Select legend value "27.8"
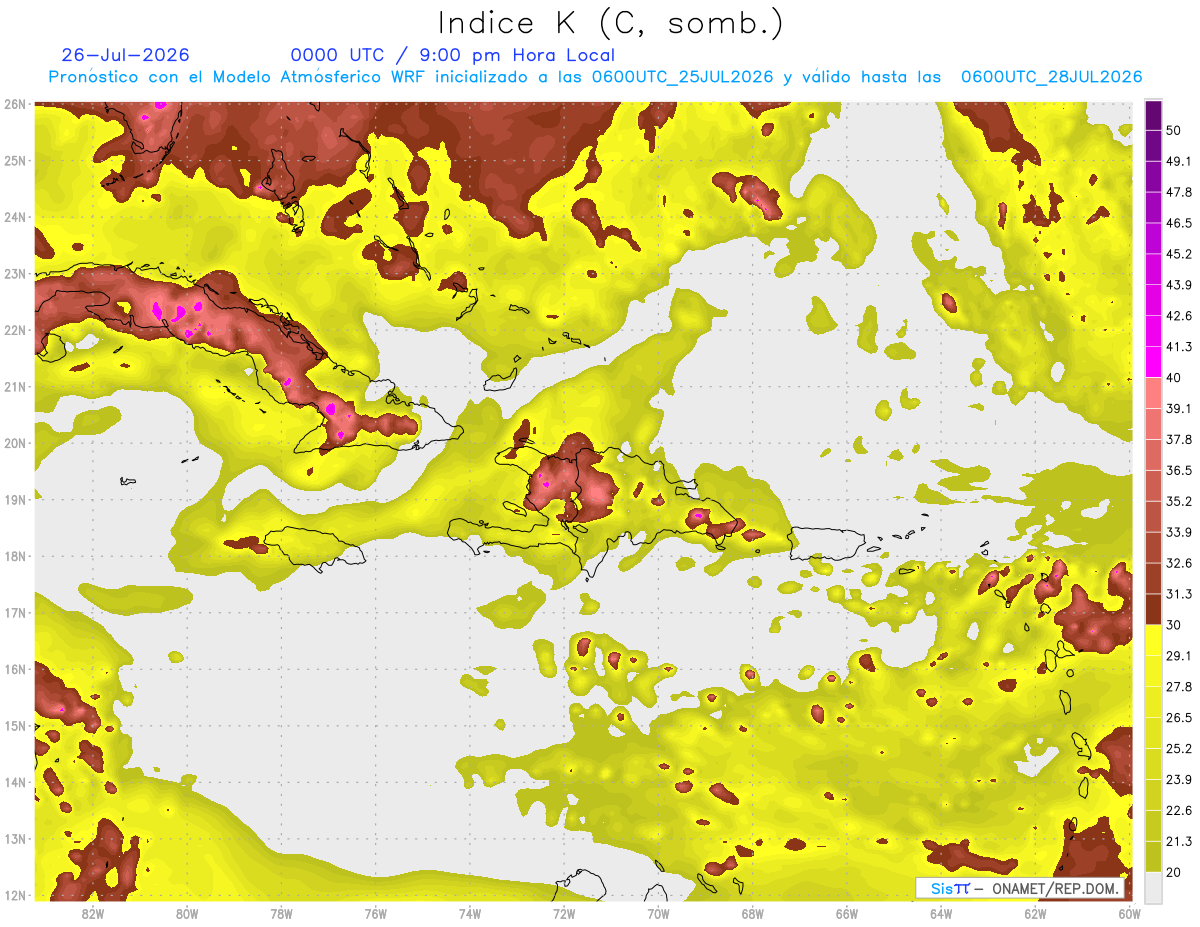The image size is (1200, 927). [x=1179, y=687]
